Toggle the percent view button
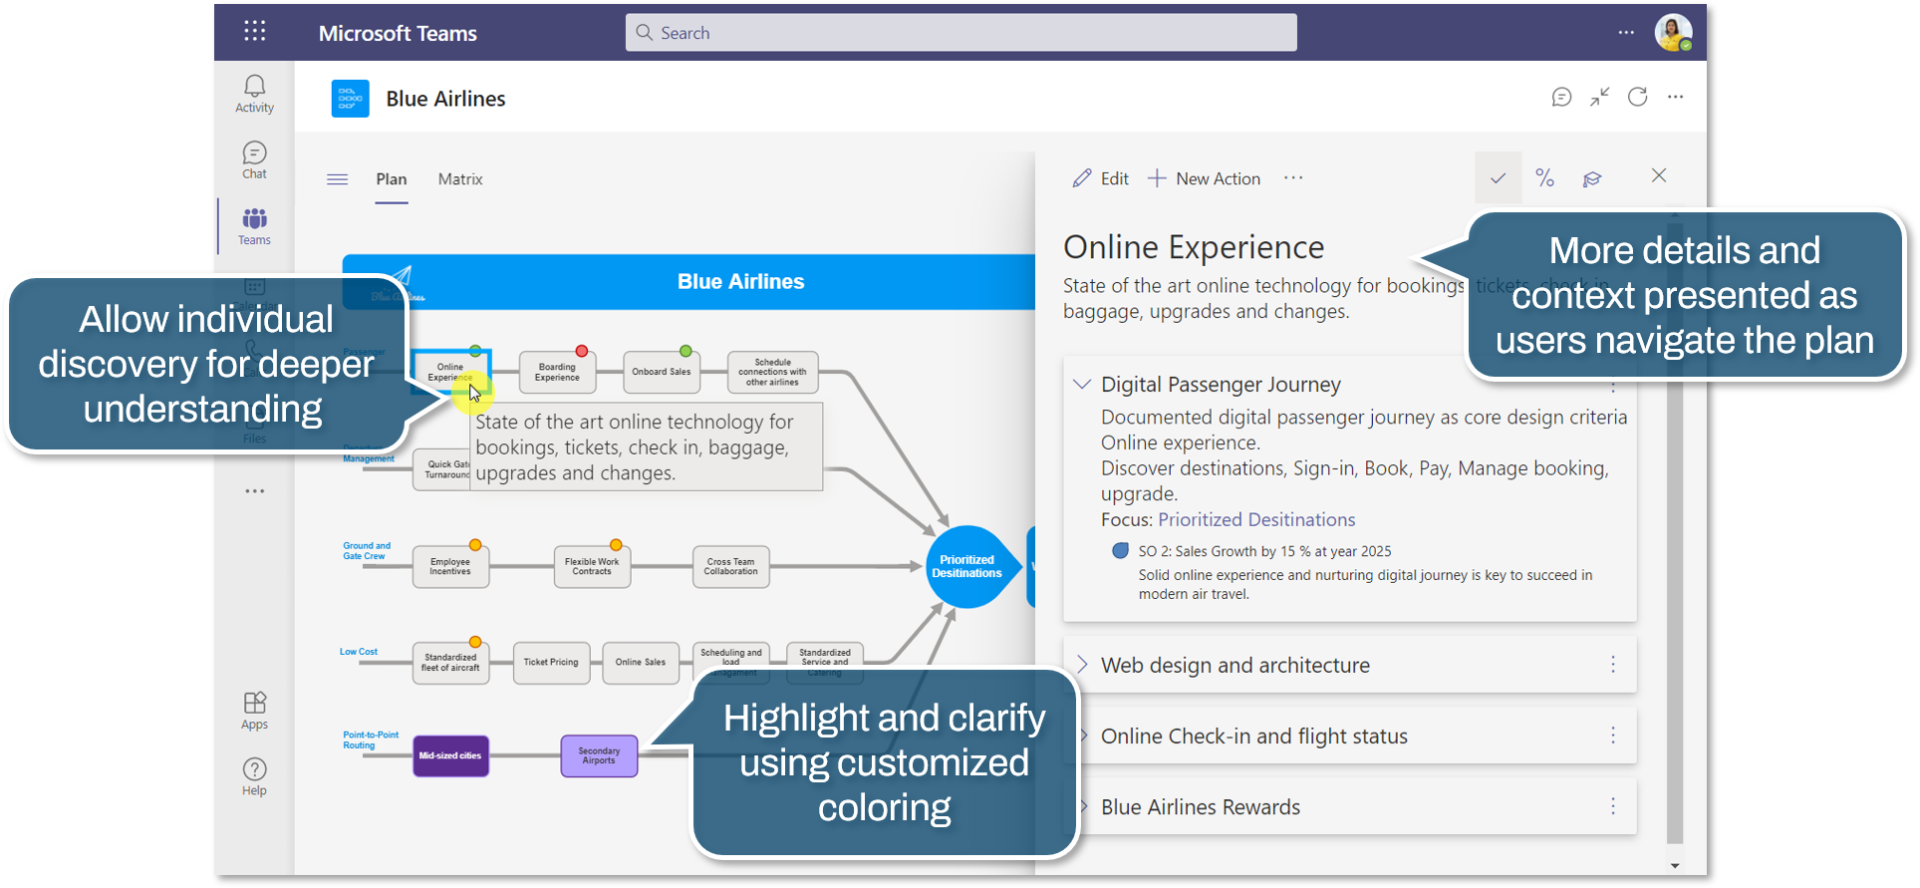The image size is (1920, 888). click(x=1545, y=178)
